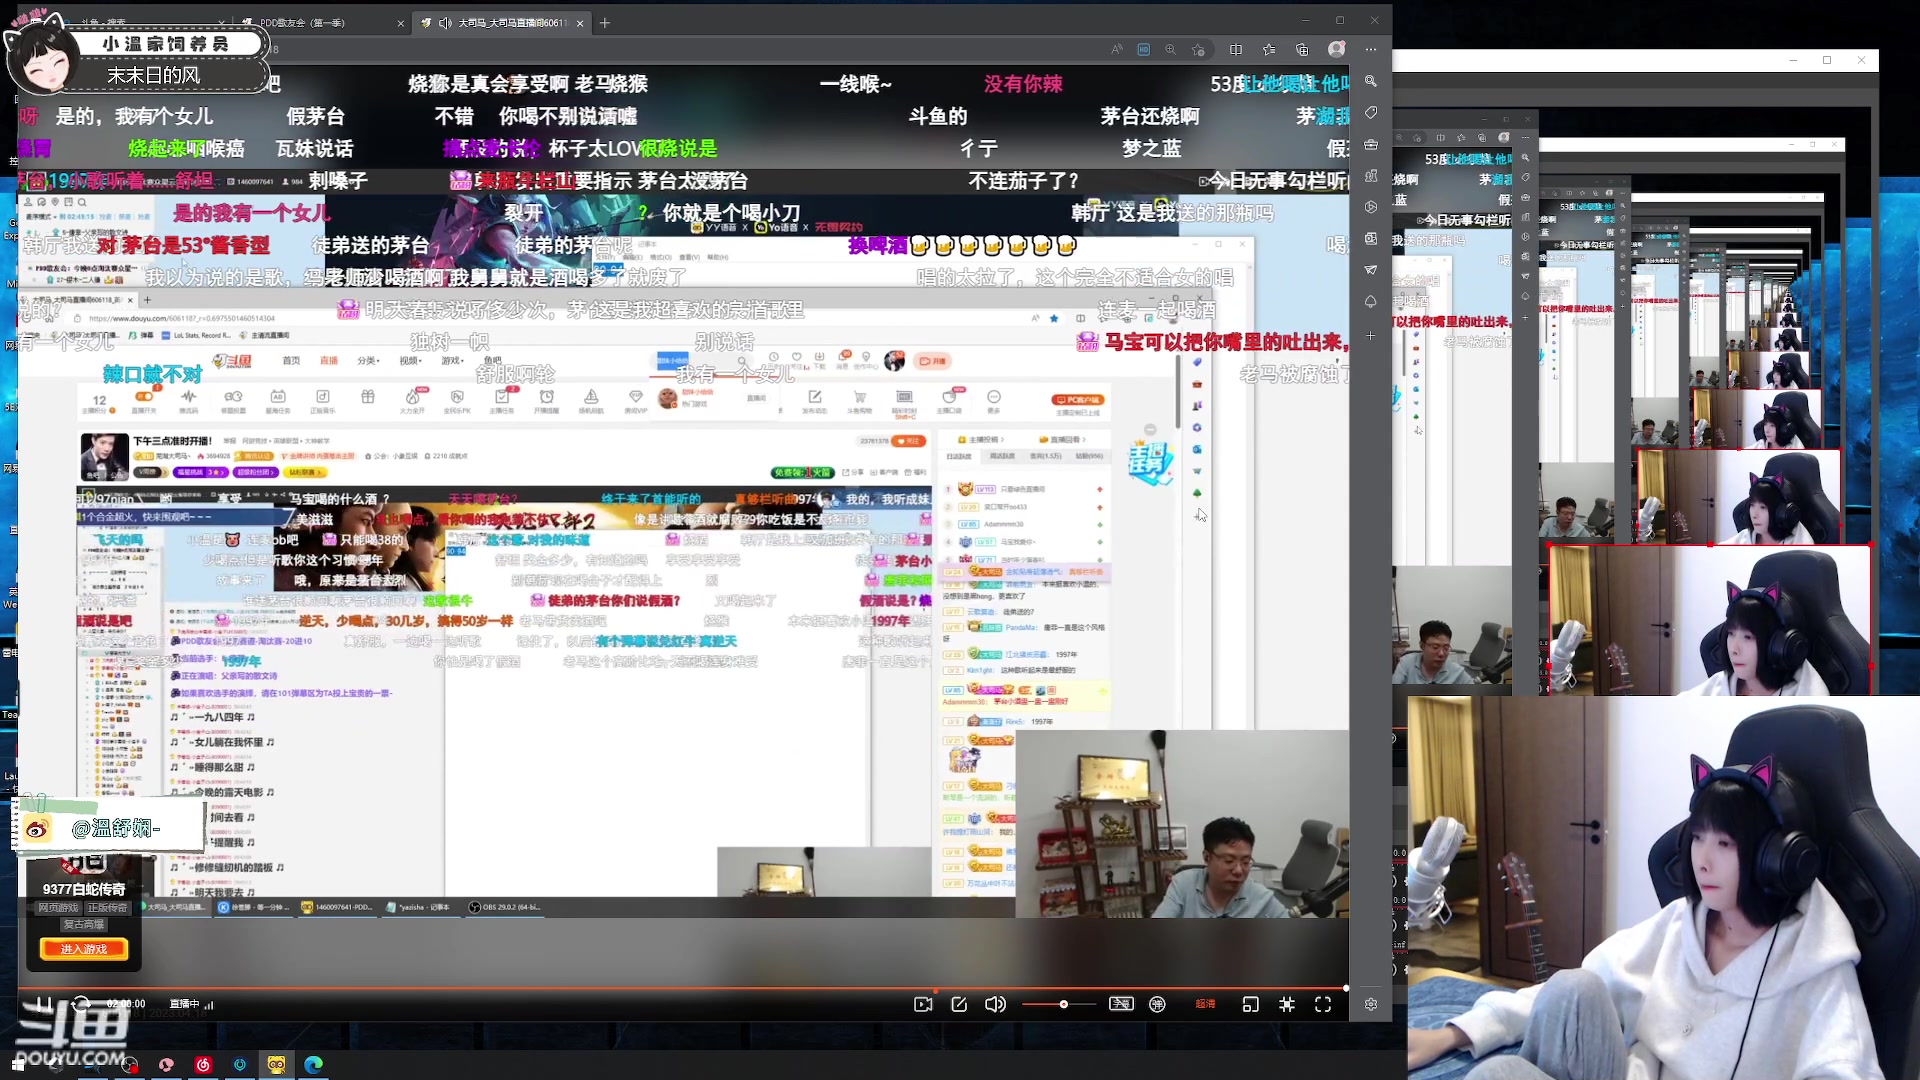
Task: Open the yellow owl app in taskbar
Action: [277, 1065]
